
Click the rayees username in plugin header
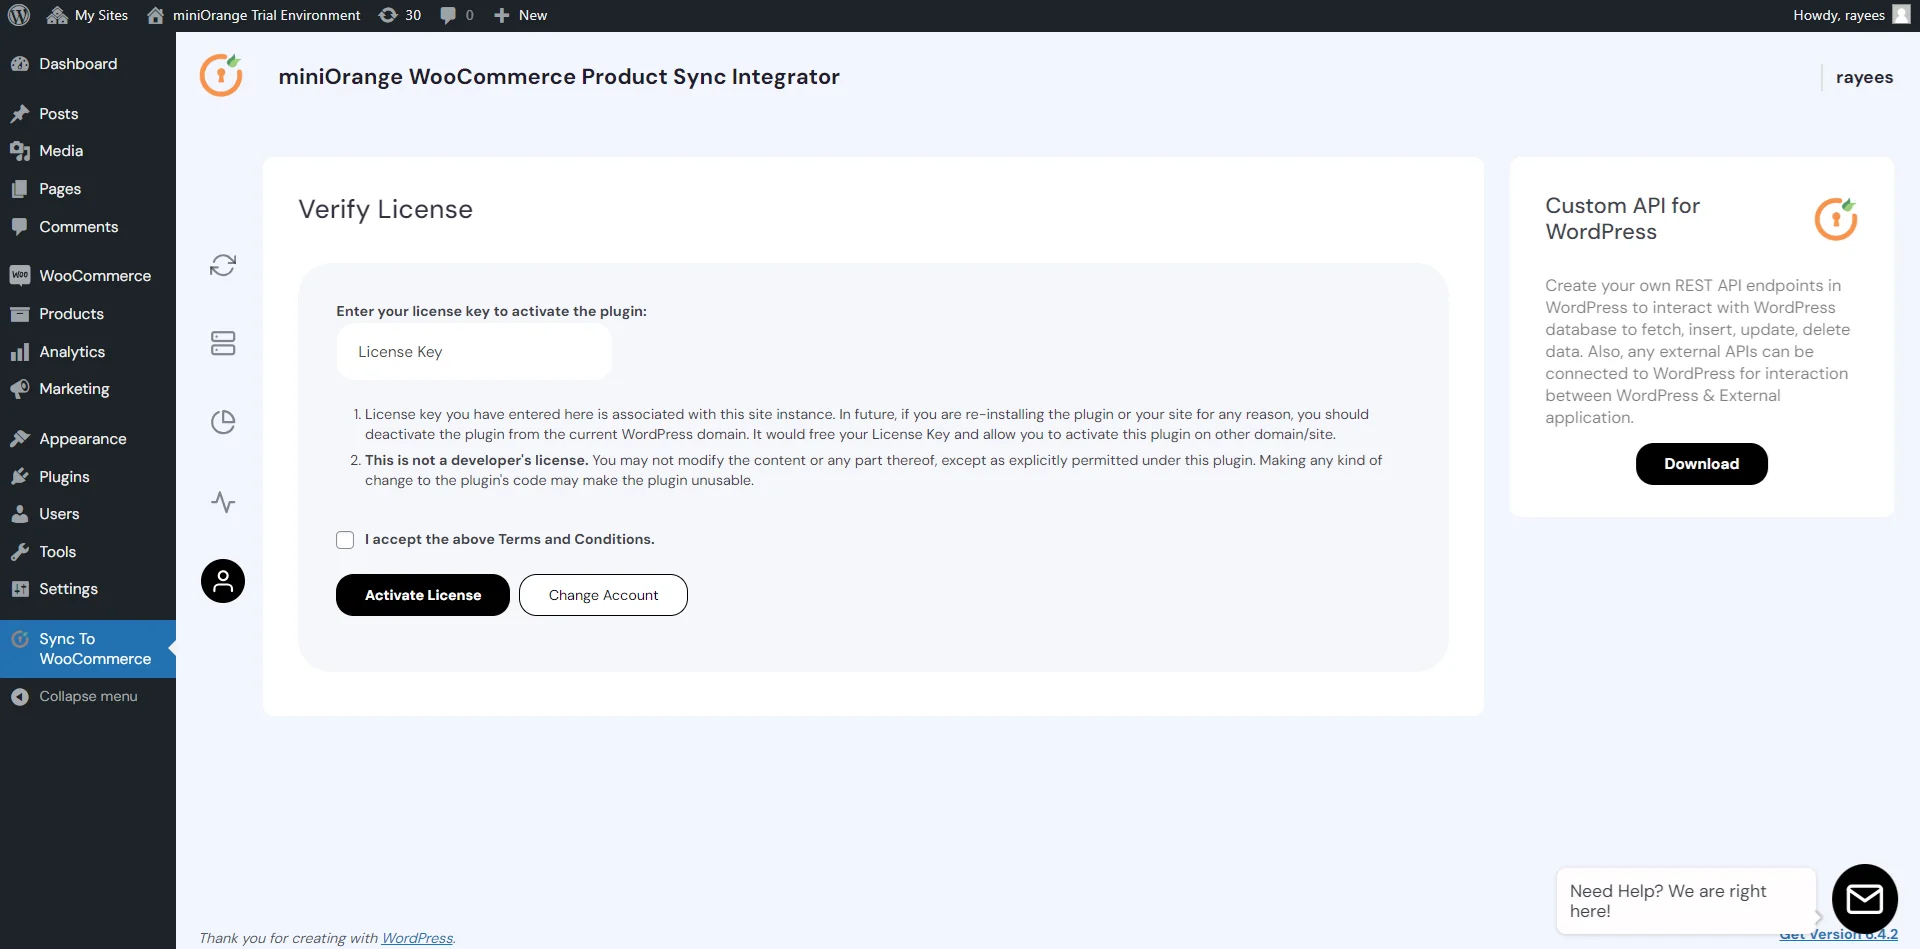pyautogui.click(x=1864, y=77)
